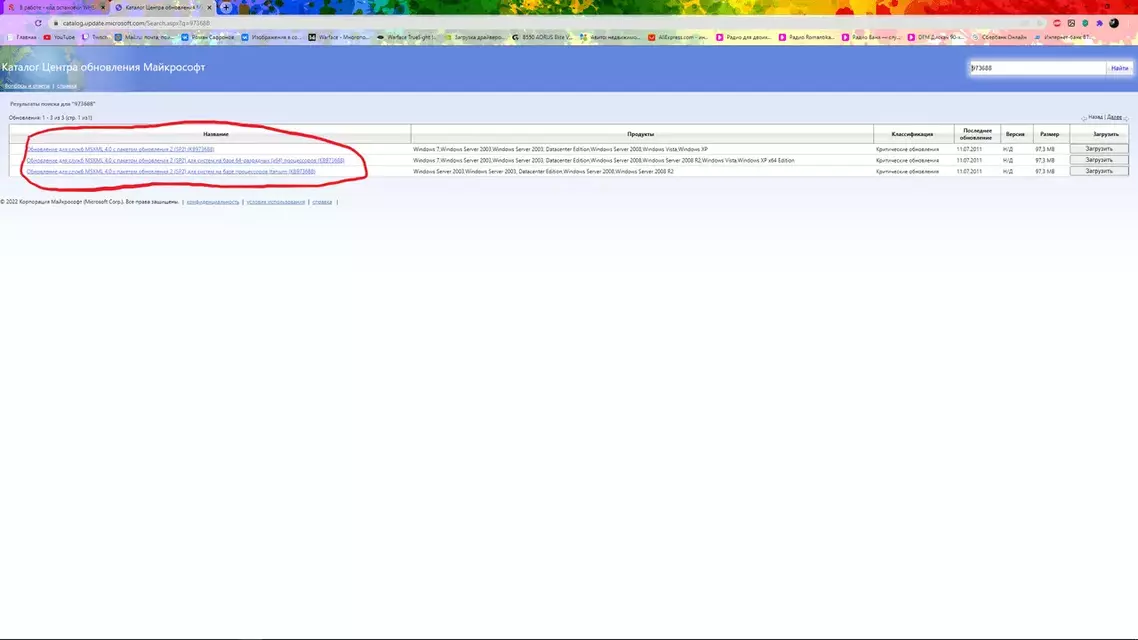Screen dimensions: 1138x640
Task: Open the Twitch bookmark
Action: tap(95, 37)
